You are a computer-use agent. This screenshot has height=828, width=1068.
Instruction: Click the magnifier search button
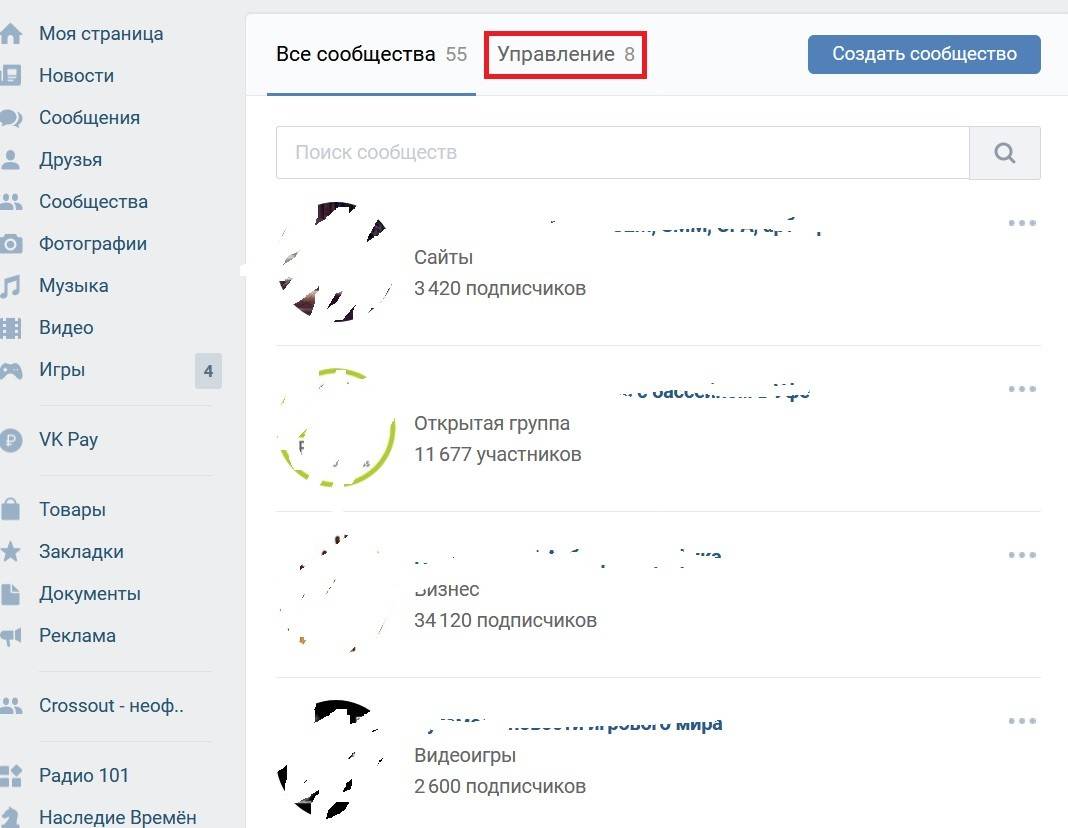(1005, 153)
